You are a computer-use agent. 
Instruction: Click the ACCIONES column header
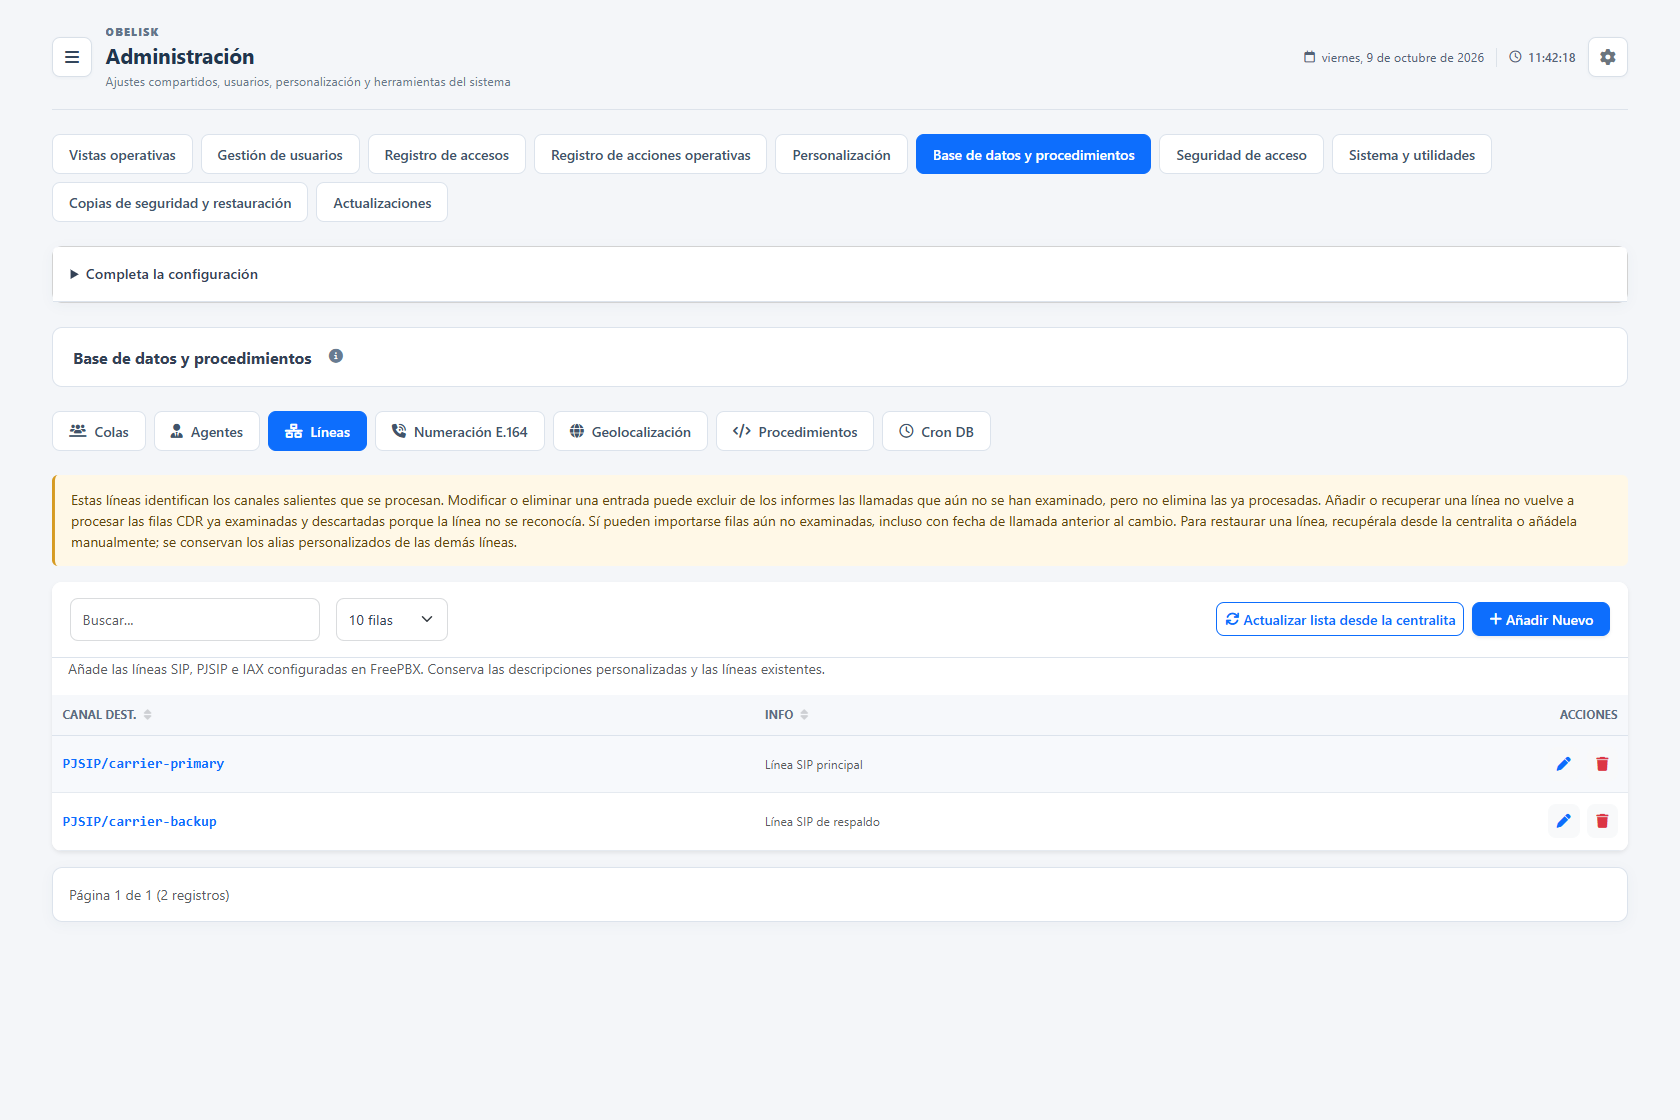point(1588,715)
